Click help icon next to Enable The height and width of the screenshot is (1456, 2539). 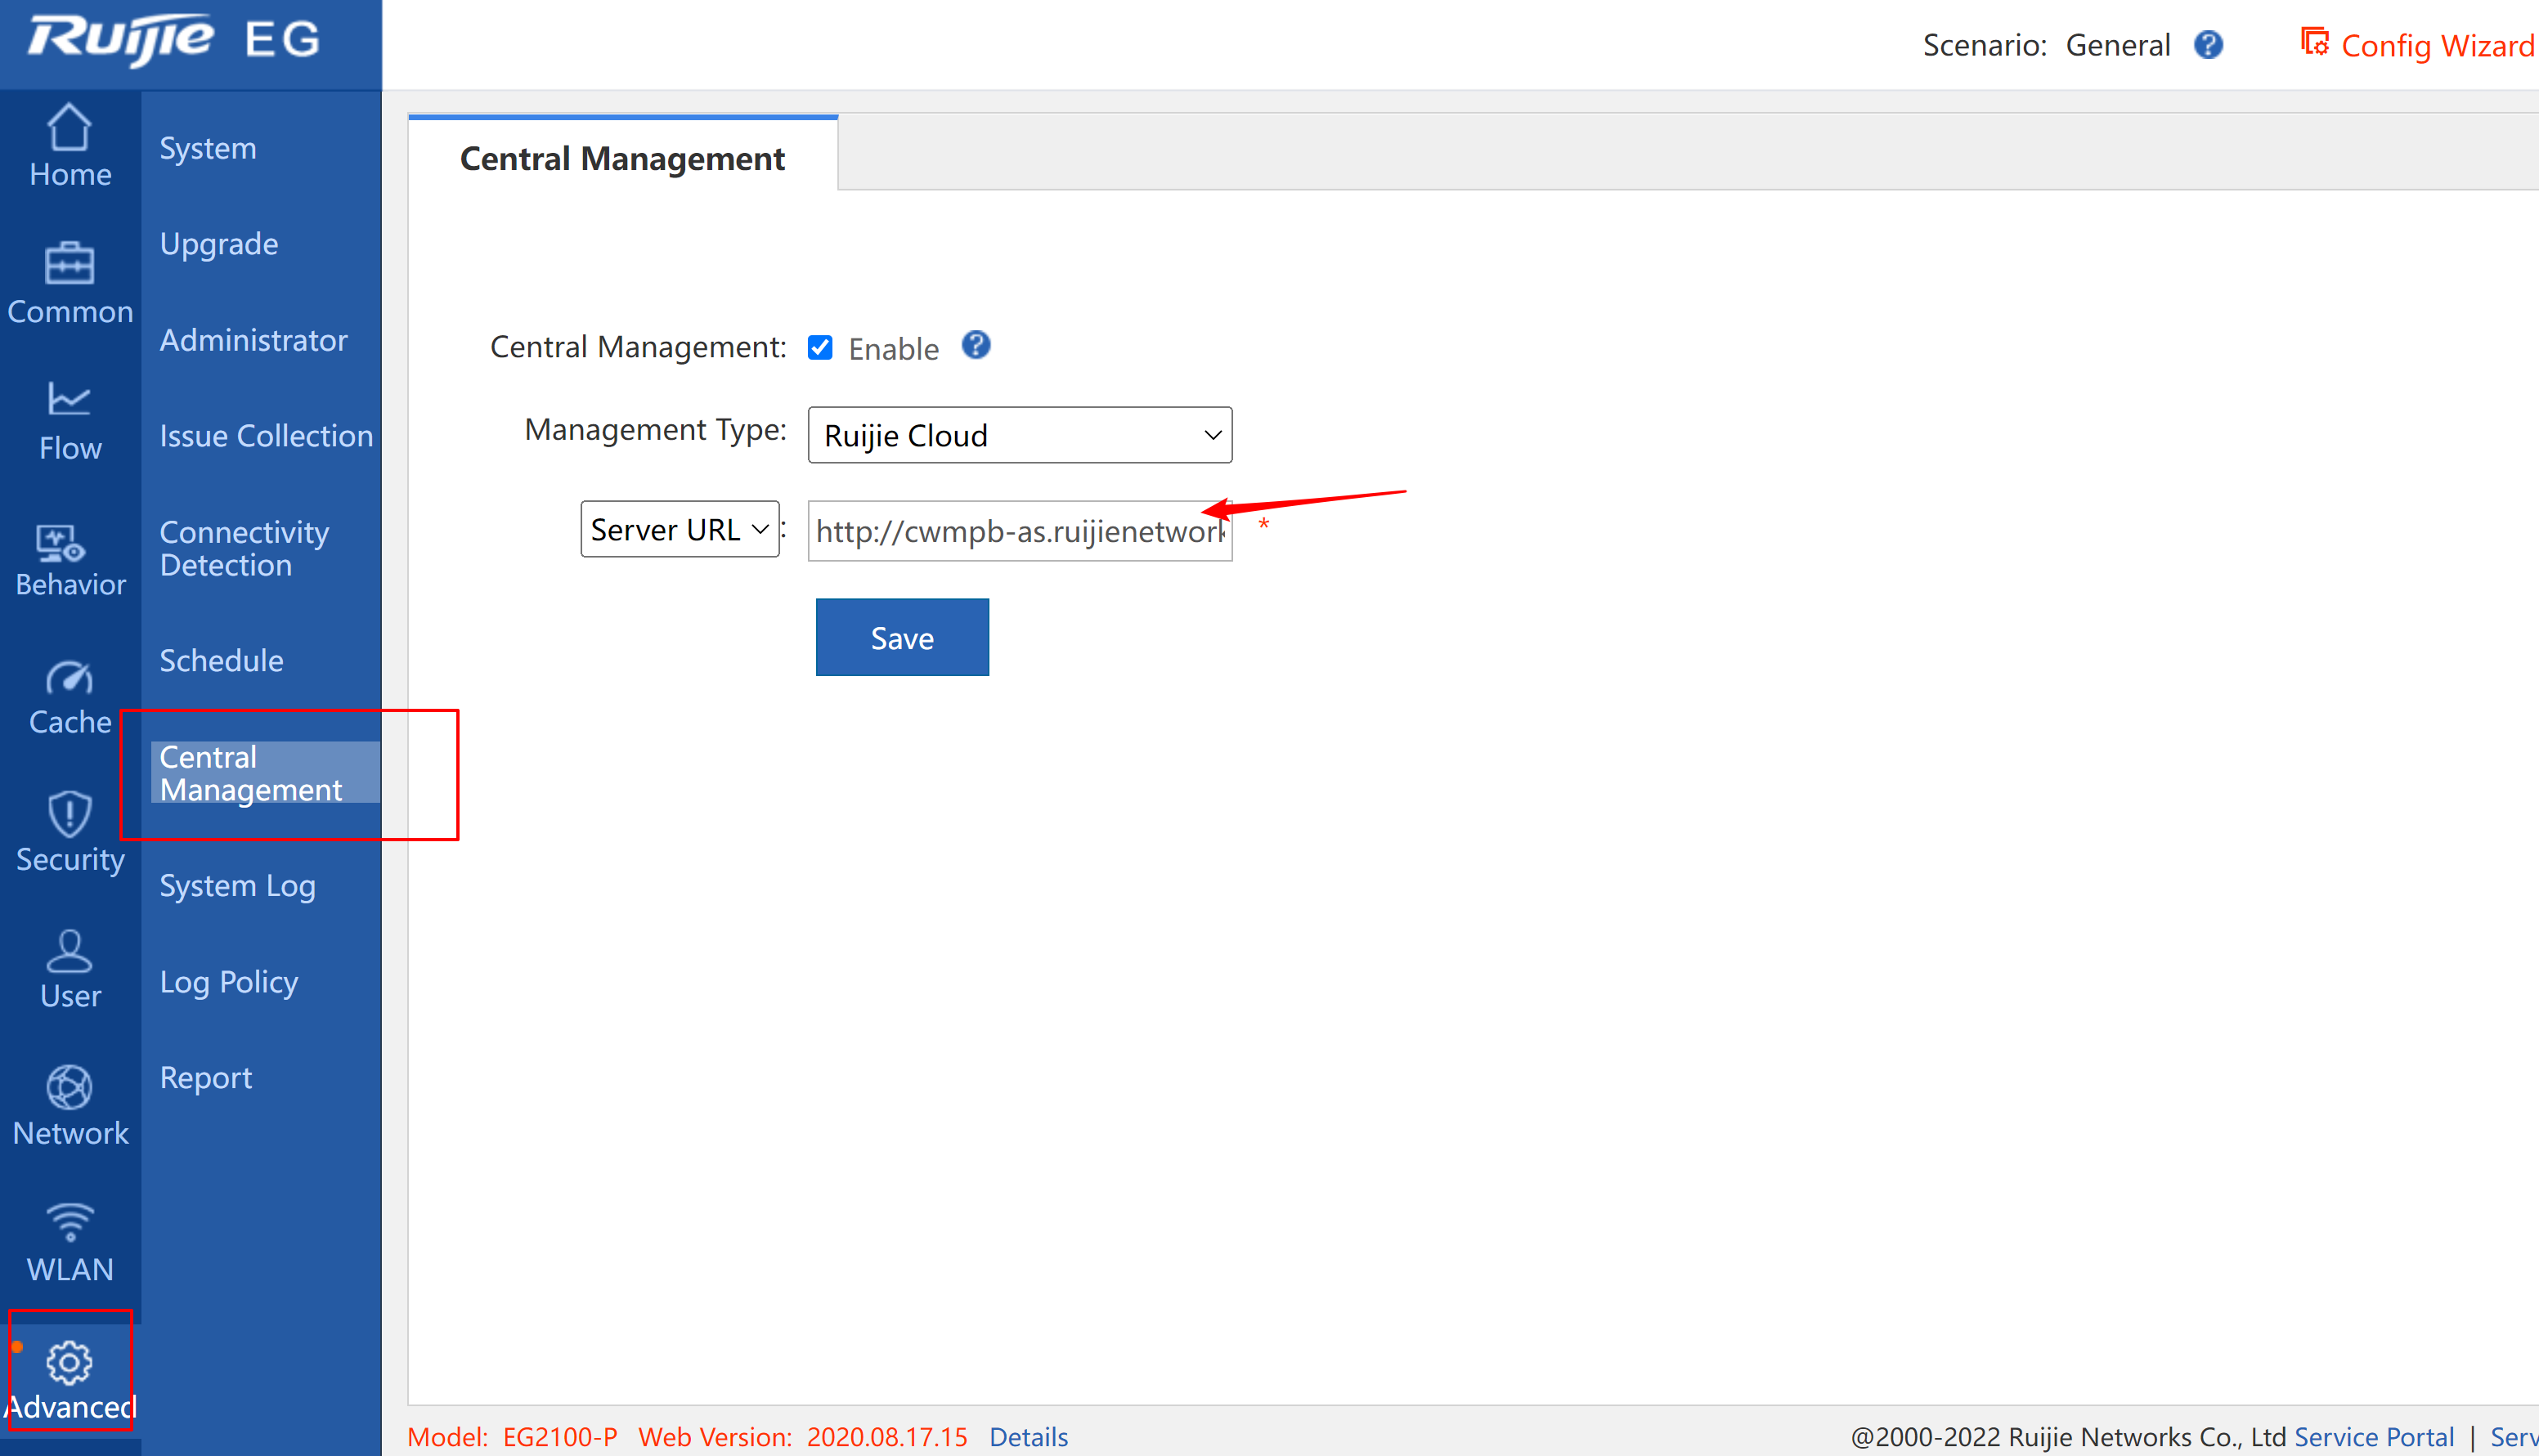pyautogui.click(x=976, y=345)
